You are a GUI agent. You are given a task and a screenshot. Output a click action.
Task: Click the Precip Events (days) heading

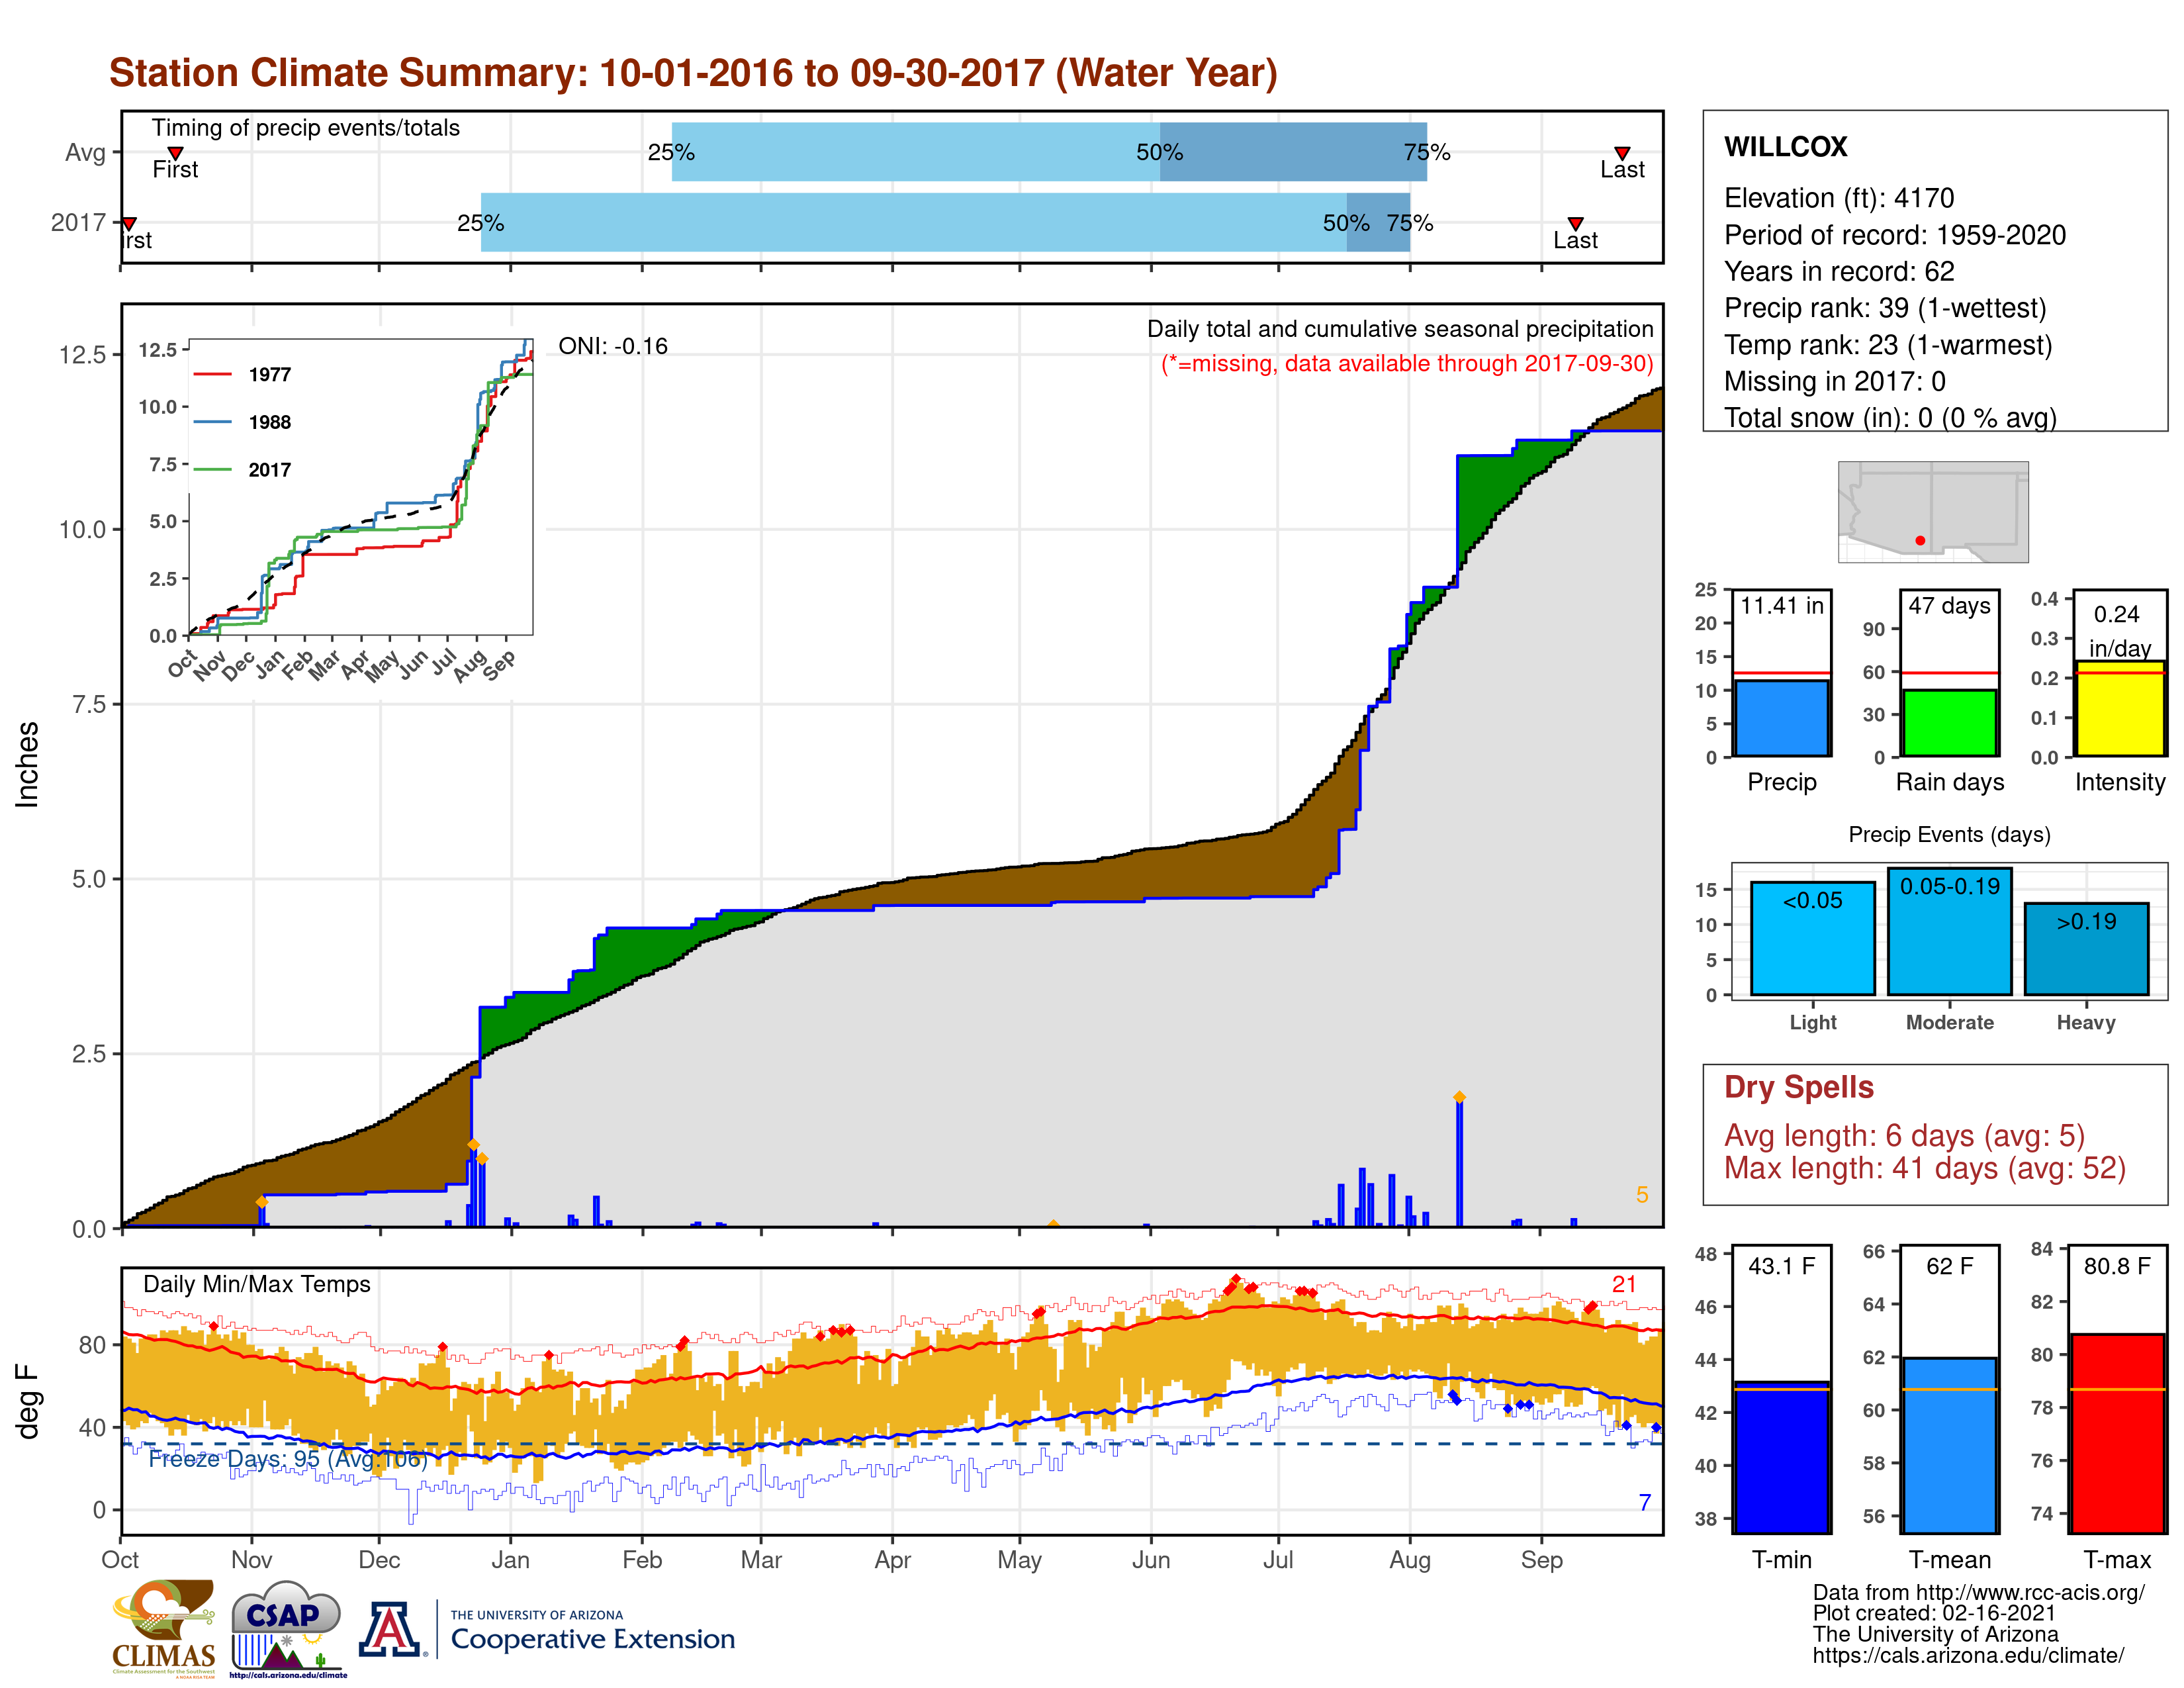point(1949,835)
